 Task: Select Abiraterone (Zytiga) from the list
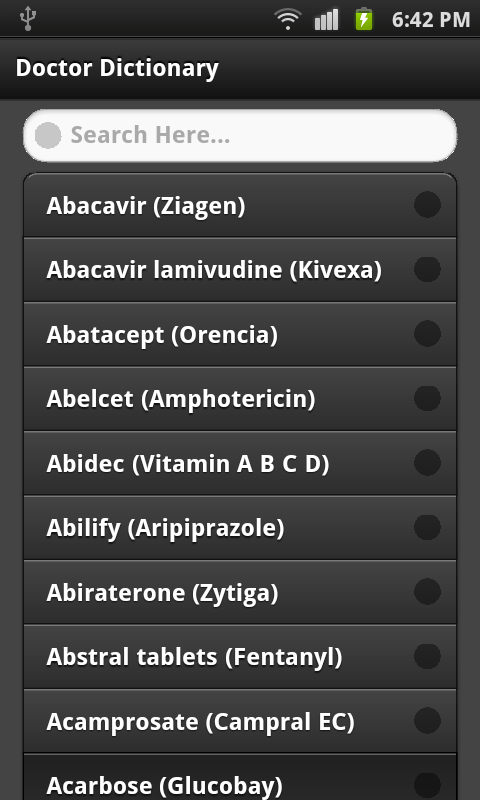click(x=240, y=592)
